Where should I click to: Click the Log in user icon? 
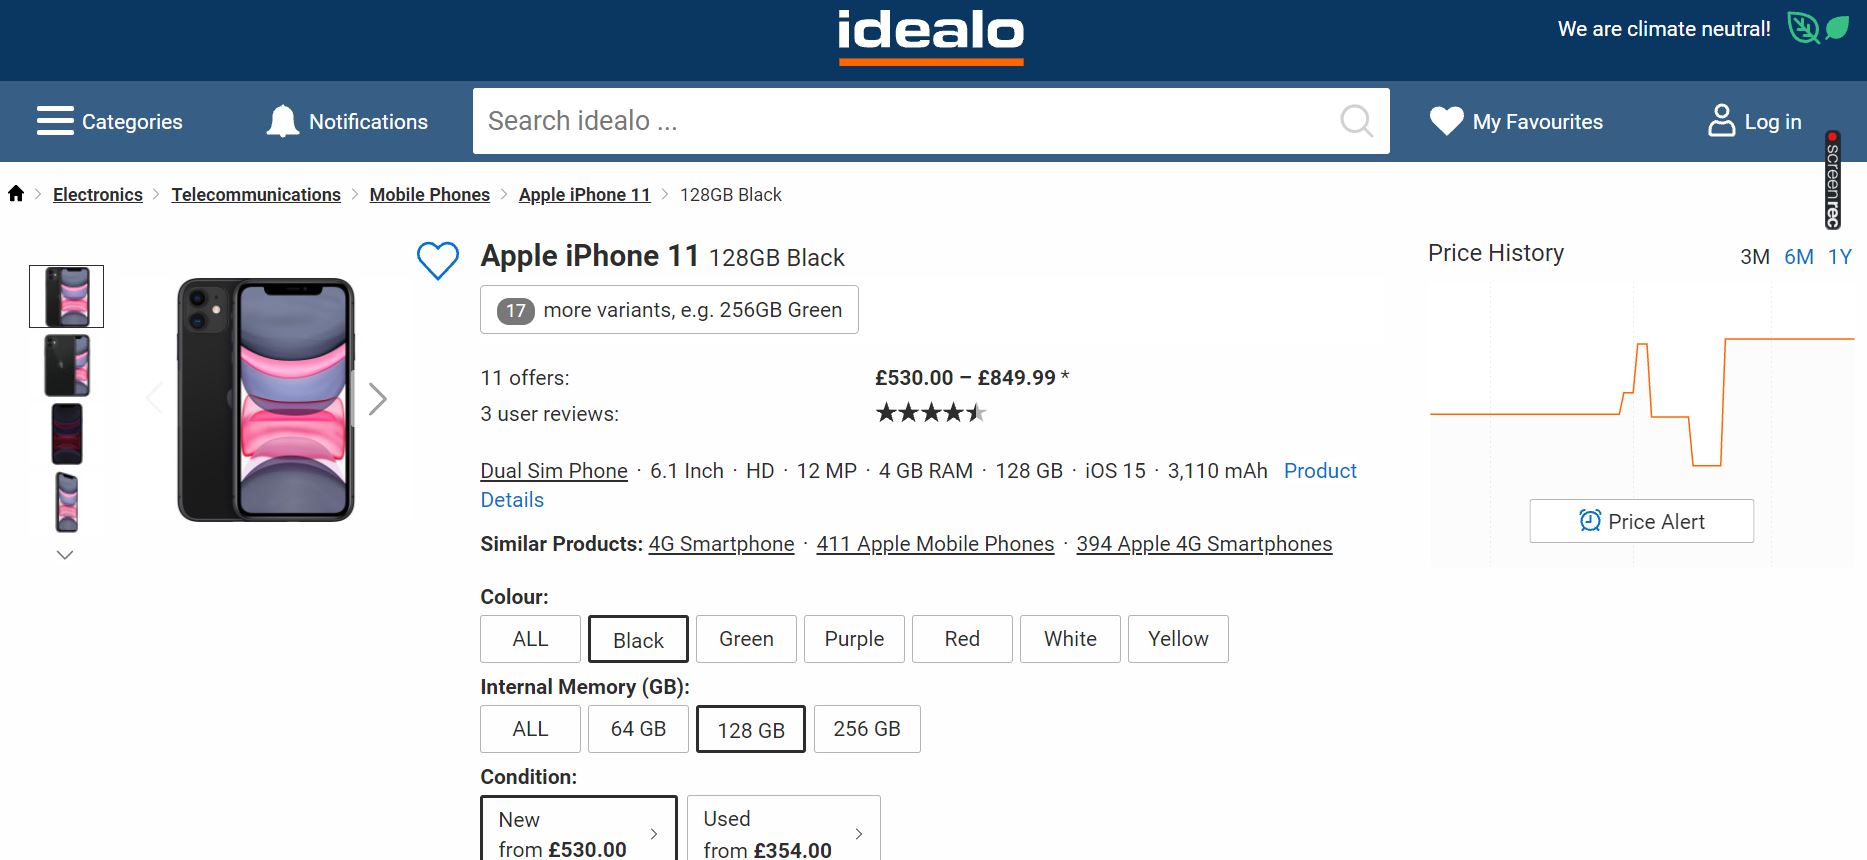(x=1721, y=121)
